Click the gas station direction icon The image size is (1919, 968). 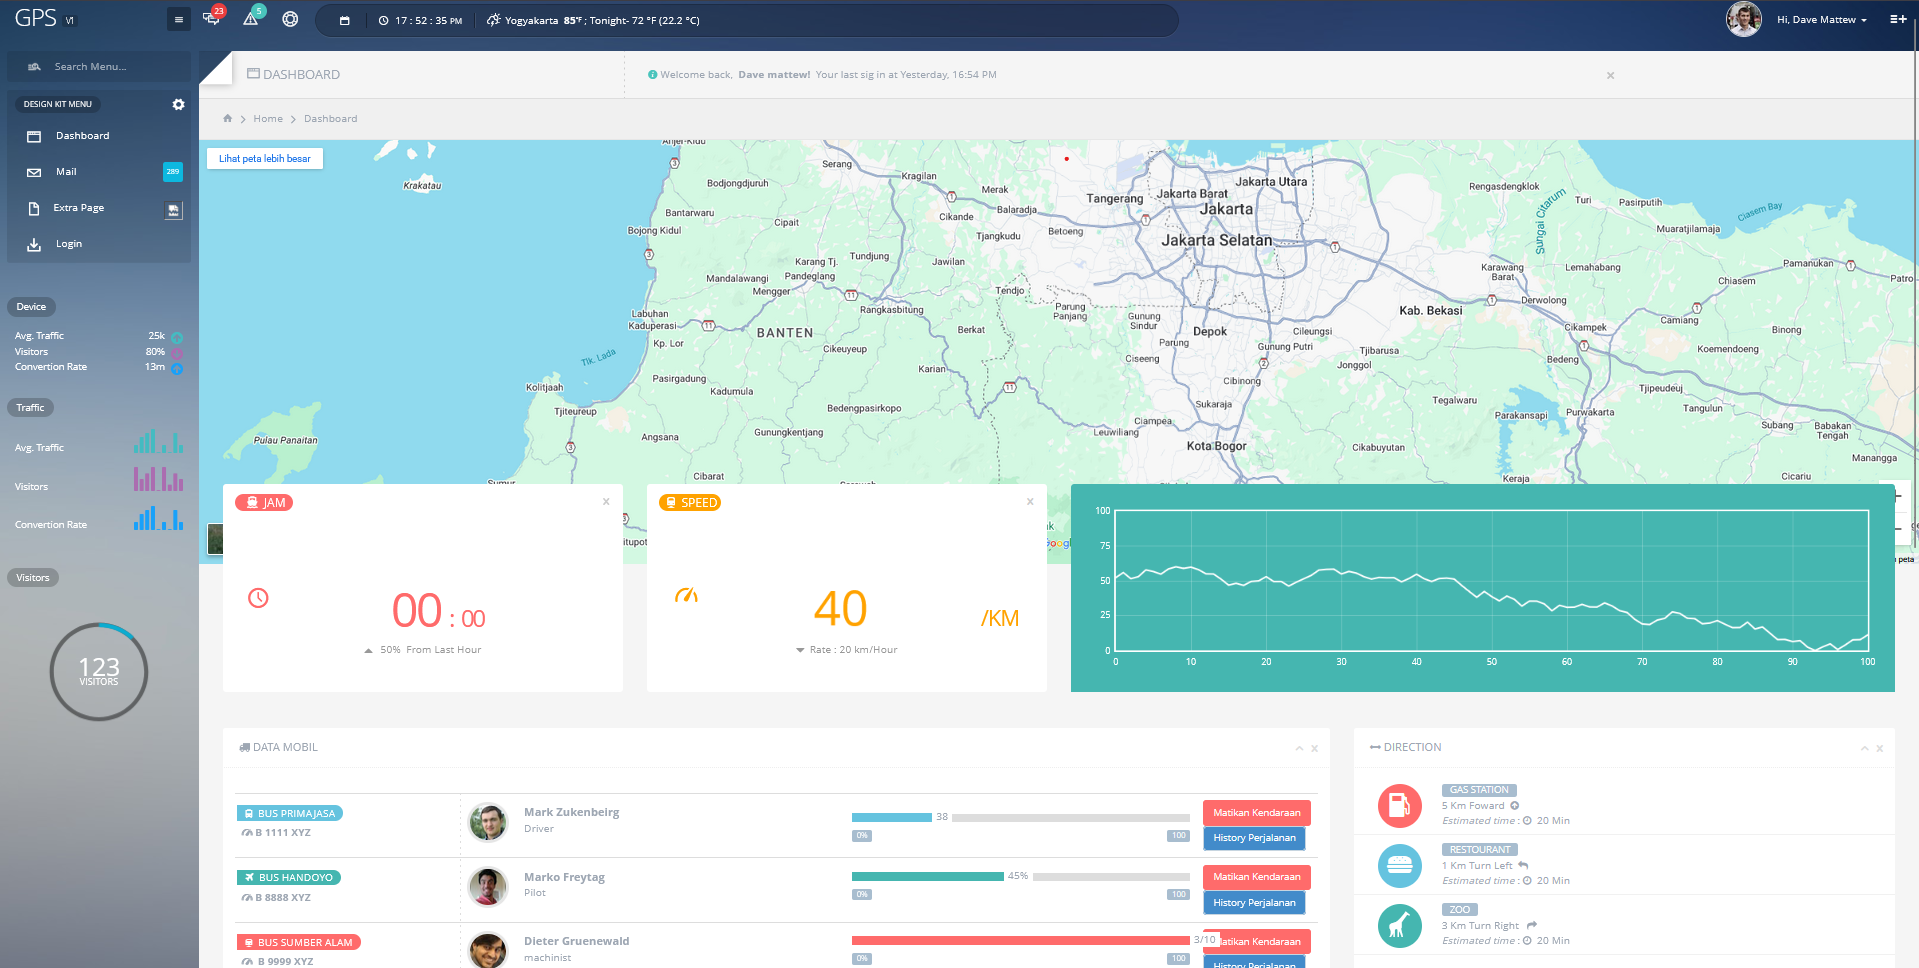(x=1399, y=805)
